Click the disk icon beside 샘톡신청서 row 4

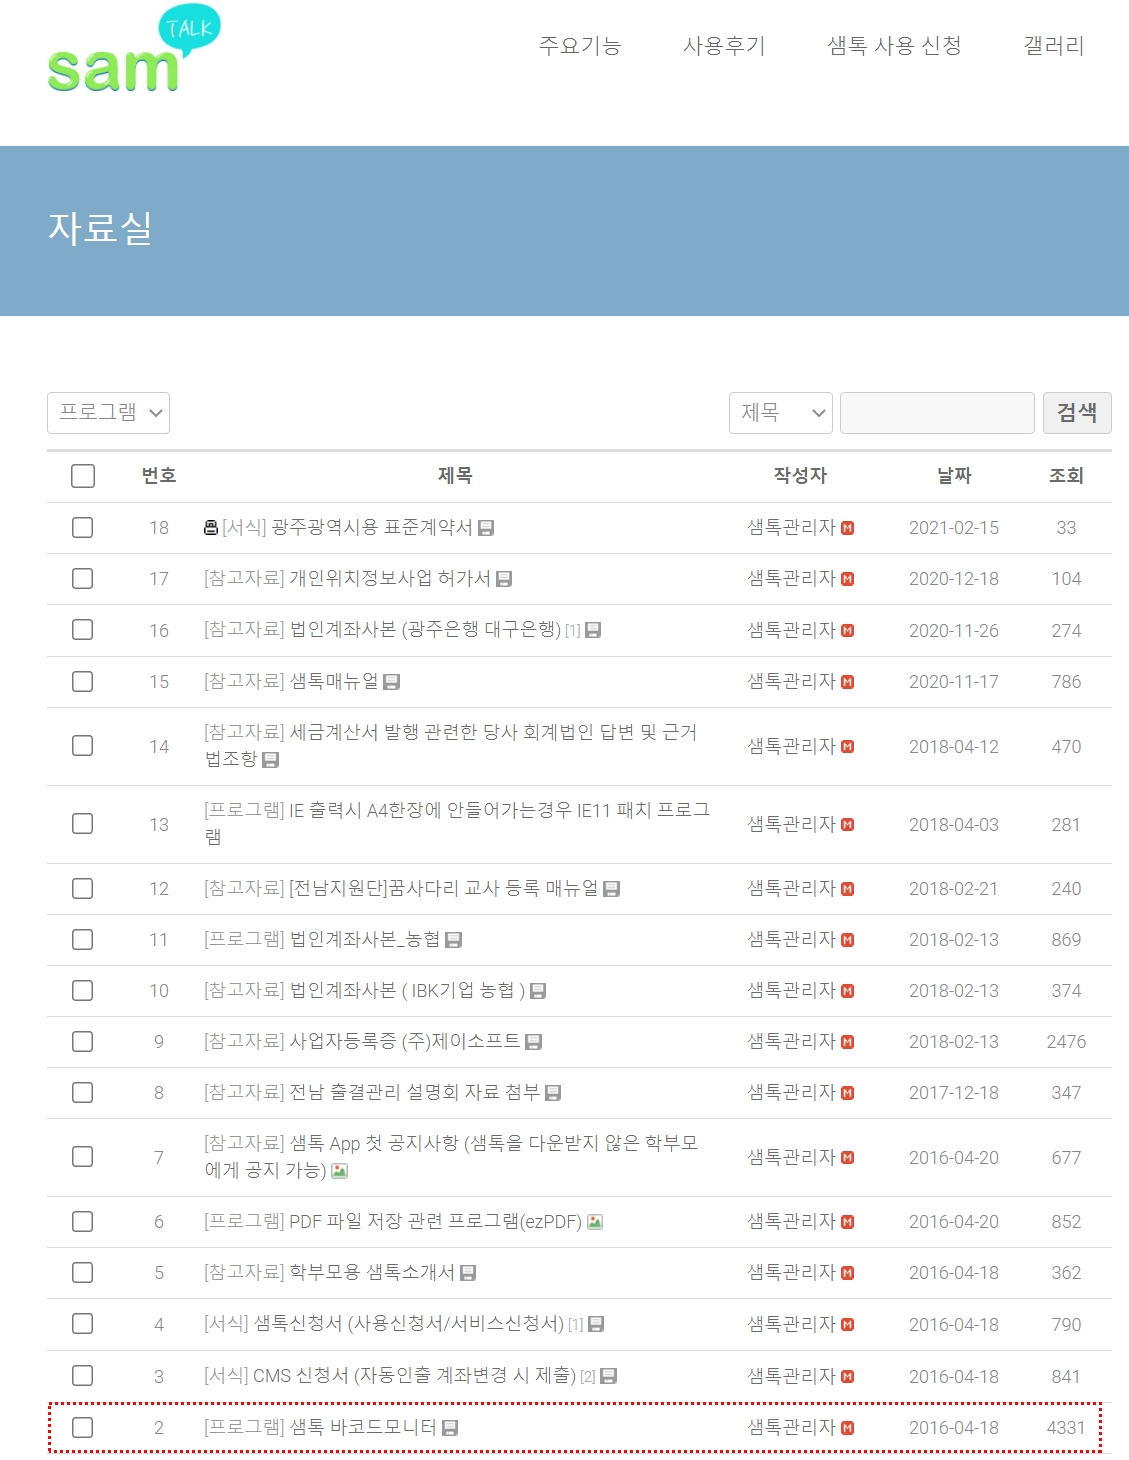(596, 1324)
